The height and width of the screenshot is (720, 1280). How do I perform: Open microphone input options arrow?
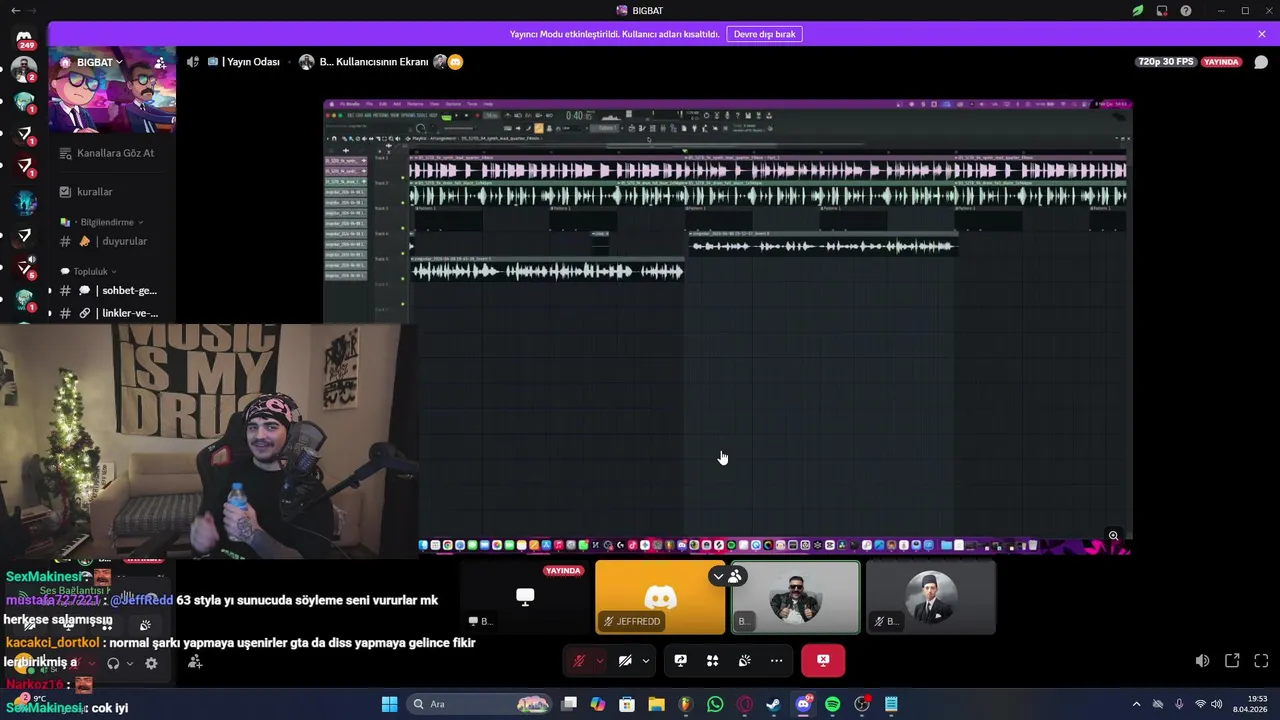pyautogui.click(x=600, y=661)
